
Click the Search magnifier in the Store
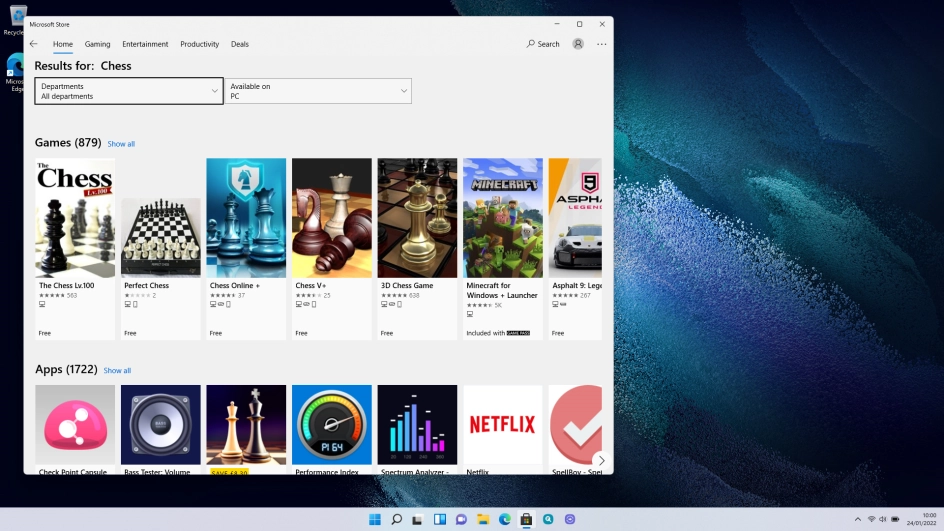point(543,44)
